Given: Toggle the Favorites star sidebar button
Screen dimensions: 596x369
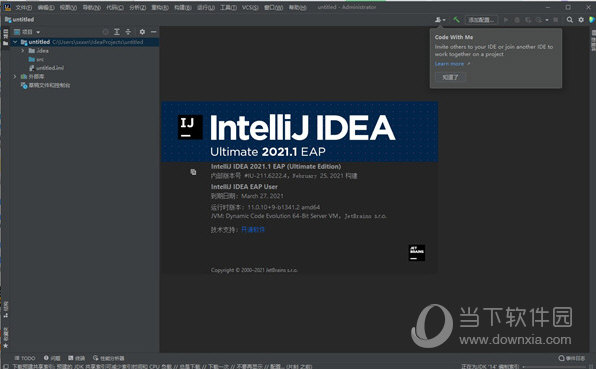Looking at the screenshot, I should click(6, 346).
